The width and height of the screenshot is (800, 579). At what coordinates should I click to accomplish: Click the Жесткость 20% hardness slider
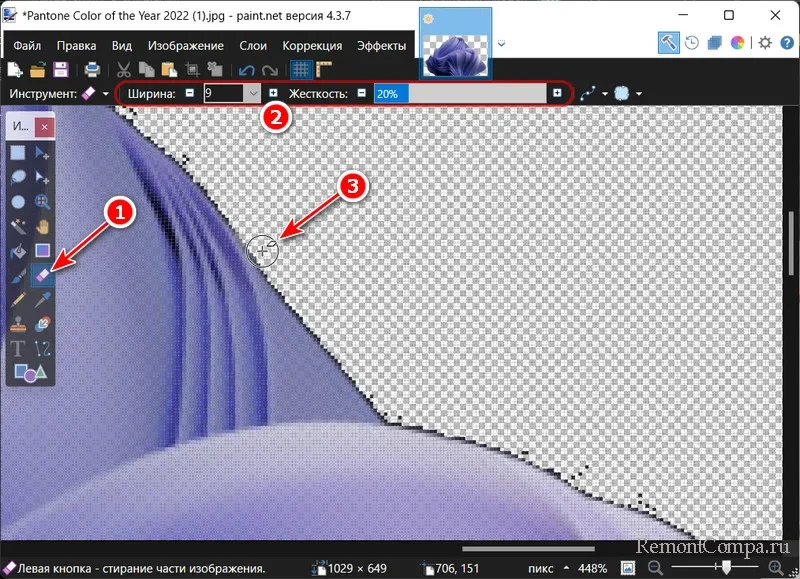460,94
